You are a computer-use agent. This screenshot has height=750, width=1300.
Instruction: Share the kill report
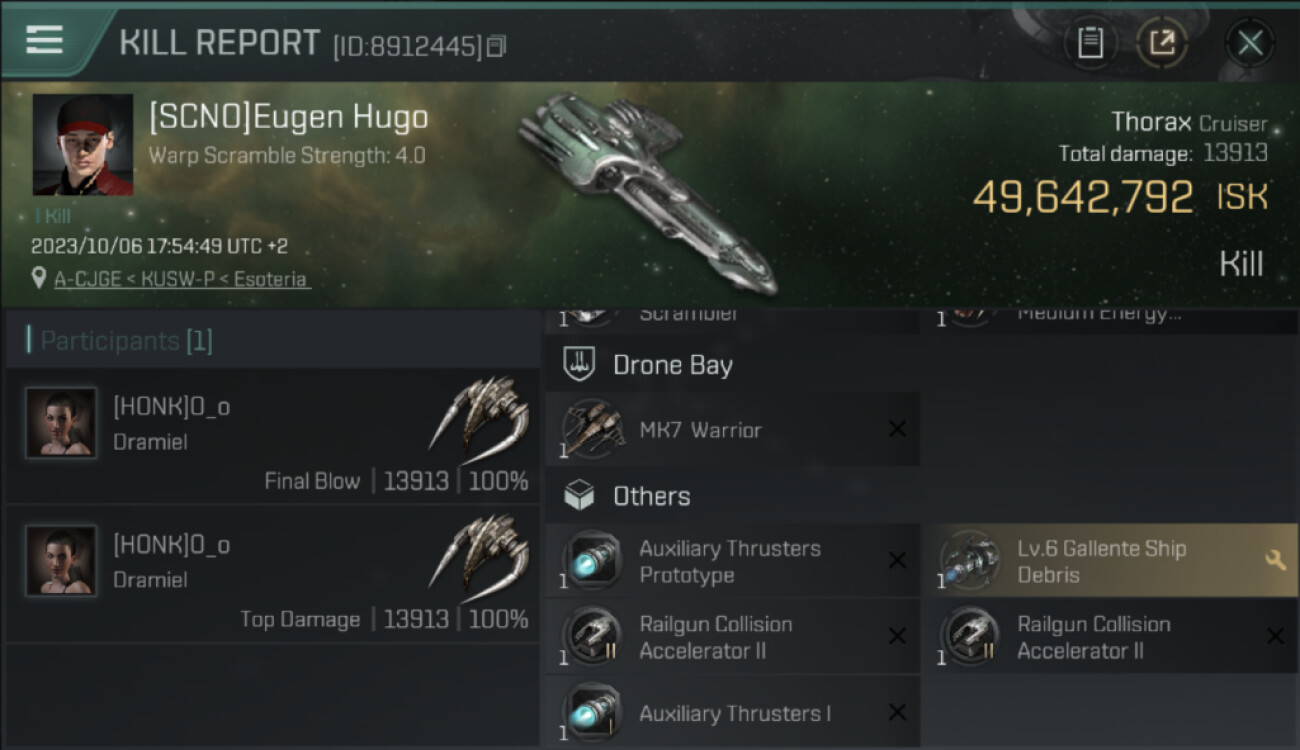tap(1161, 42)
